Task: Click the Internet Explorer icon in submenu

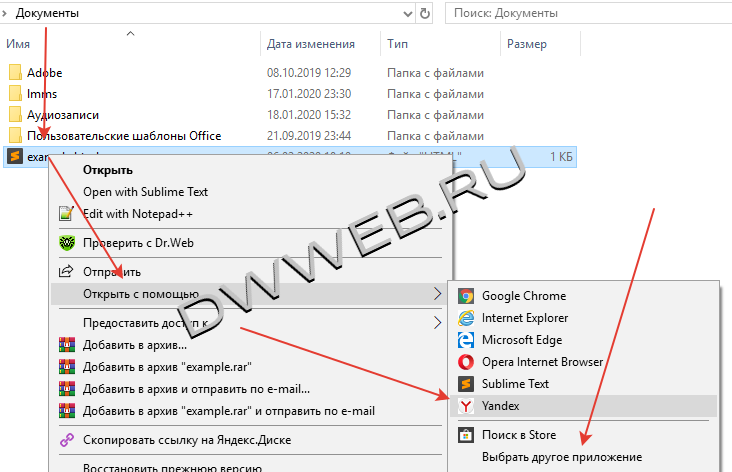Action: pyautogui.click(x=465, y=318)
